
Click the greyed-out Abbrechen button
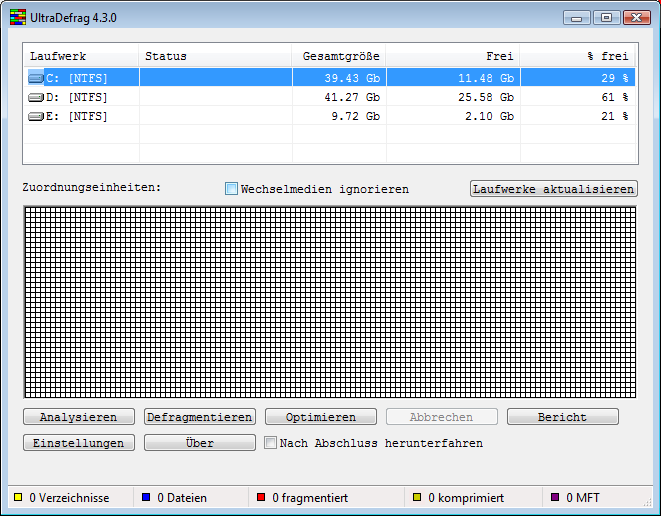(442, 417)
